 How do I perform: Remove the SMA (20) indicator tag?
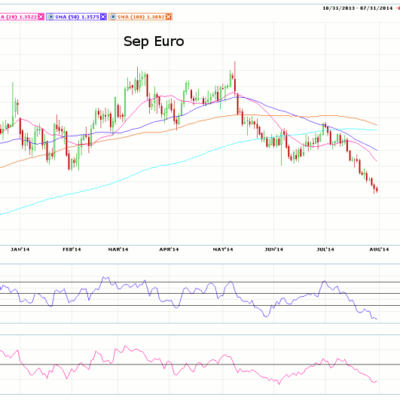pyautogui.click(x=41, y=17)
